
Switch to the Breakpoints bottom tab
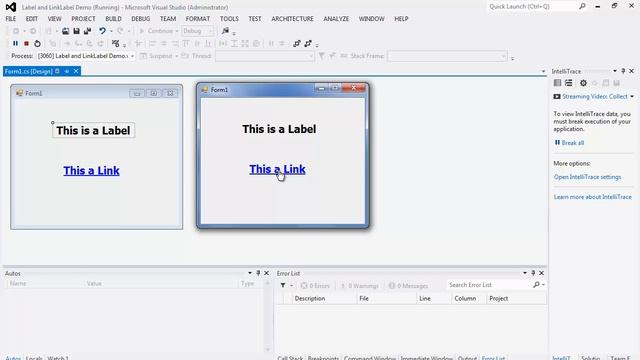click(x=323, y=358)
